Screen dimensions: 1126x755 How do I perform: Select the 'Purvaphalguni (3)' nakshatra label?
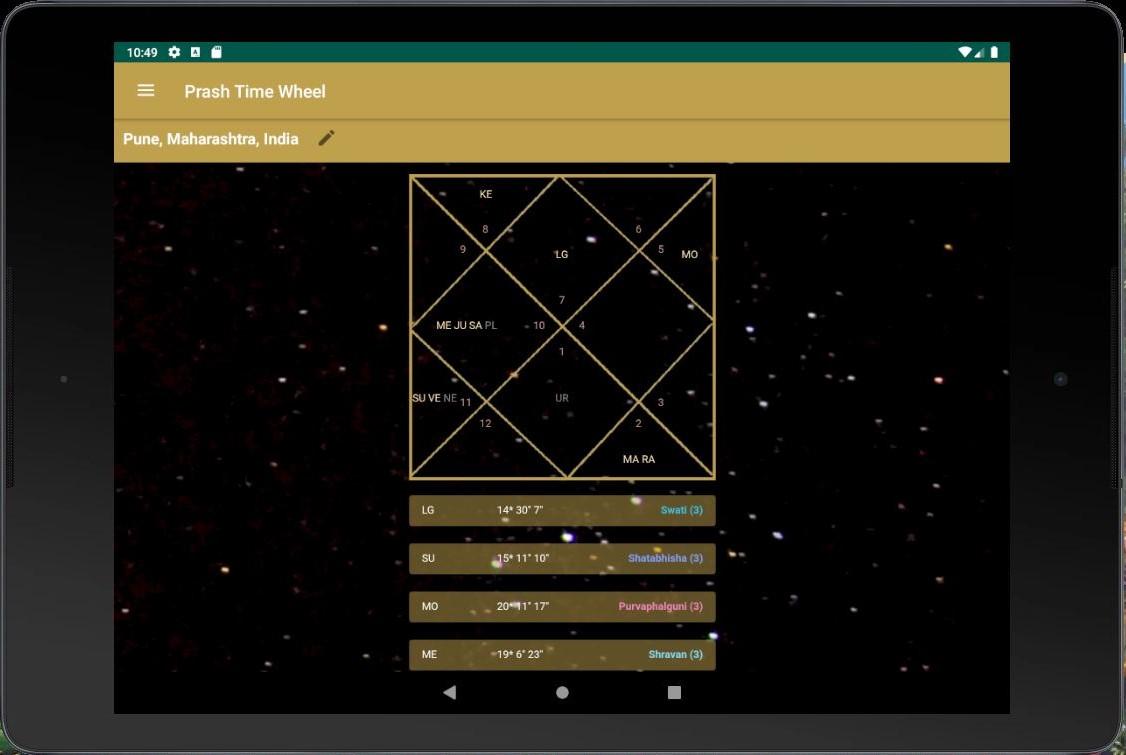[661, 606]
